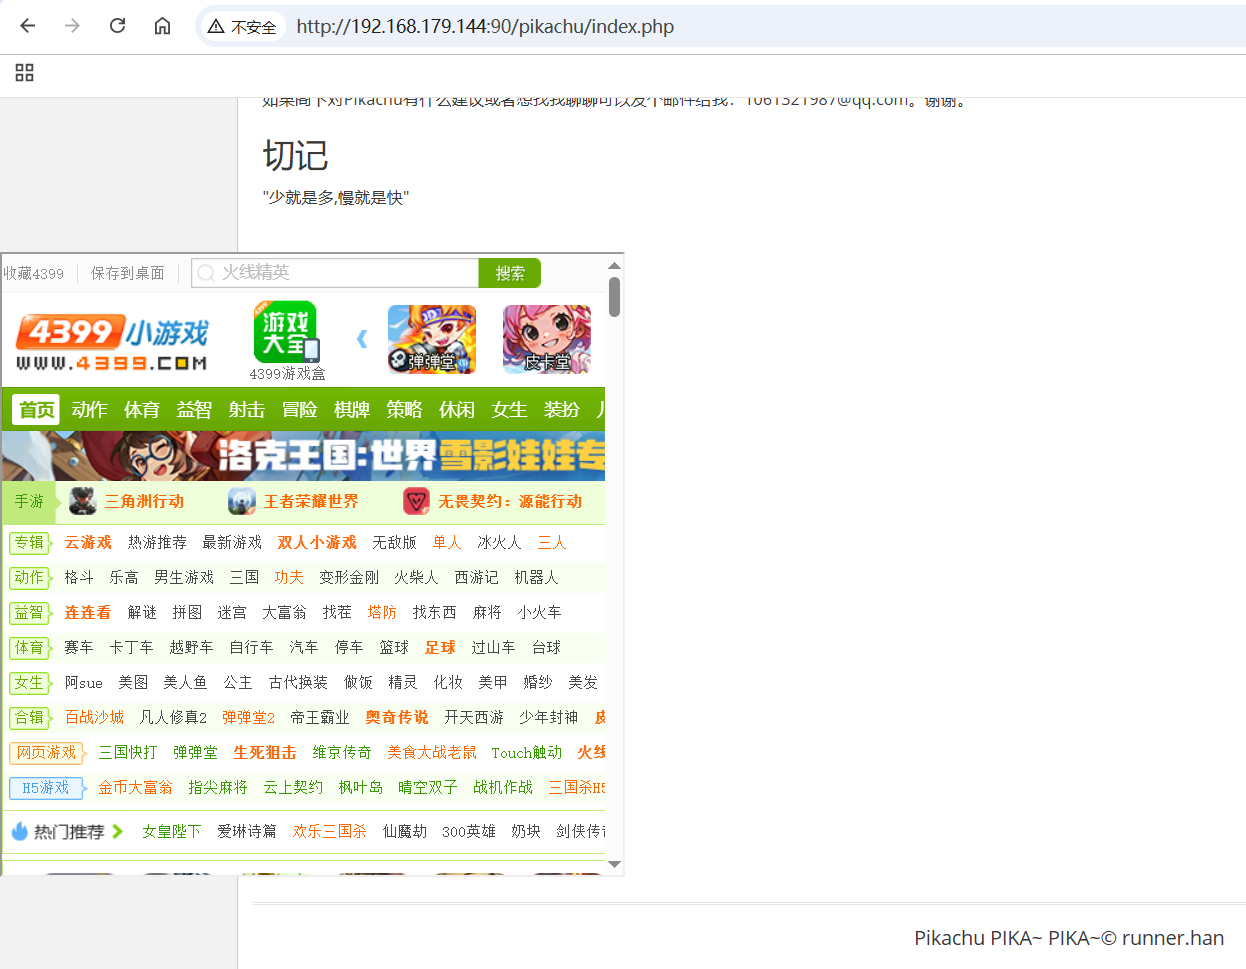Go back with the browser back arrow
The image size is (1246, 969).
28,26
